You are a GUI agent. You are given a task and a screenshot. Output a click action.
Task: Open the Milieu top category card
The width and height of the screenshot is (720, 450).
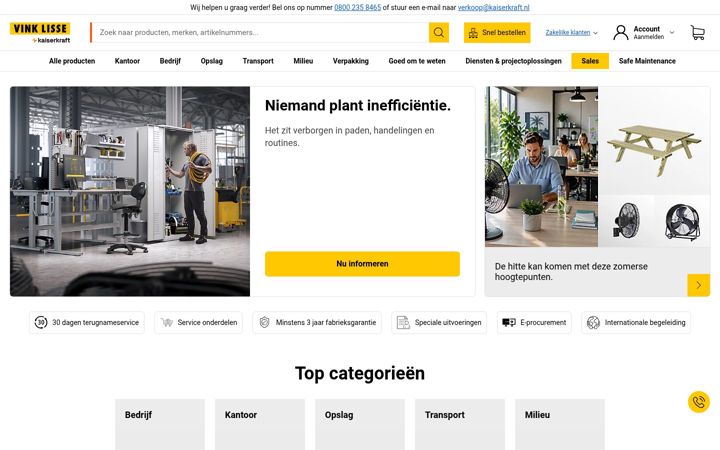pyautogui.click(x=560, y=424)
